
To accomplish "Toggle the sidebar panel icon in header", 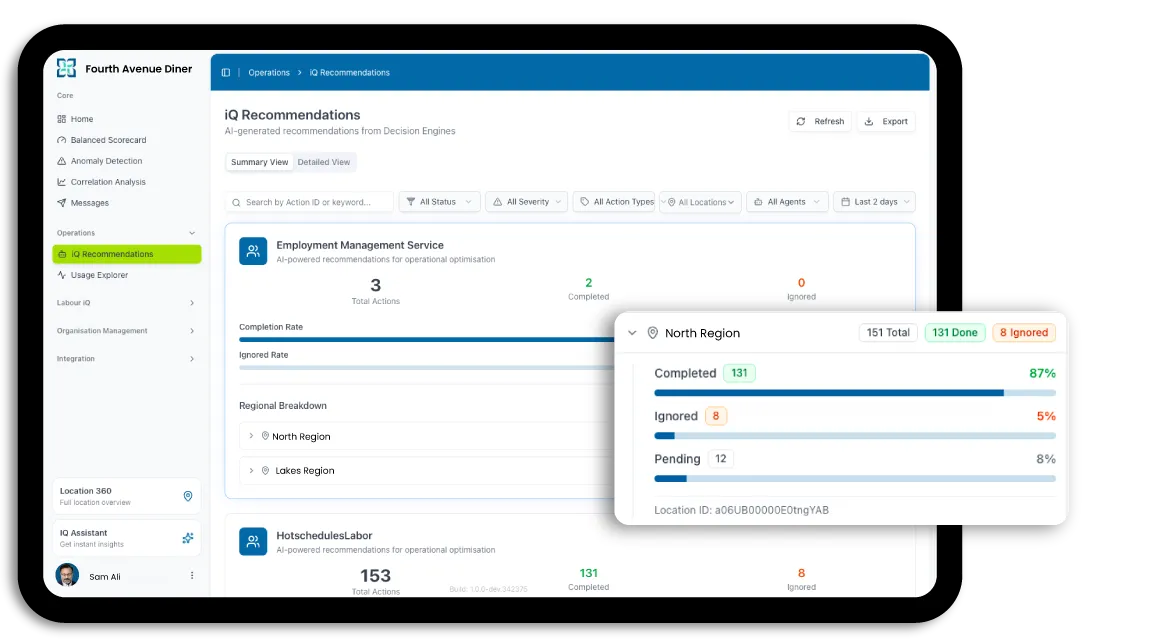I will (225, 73).
